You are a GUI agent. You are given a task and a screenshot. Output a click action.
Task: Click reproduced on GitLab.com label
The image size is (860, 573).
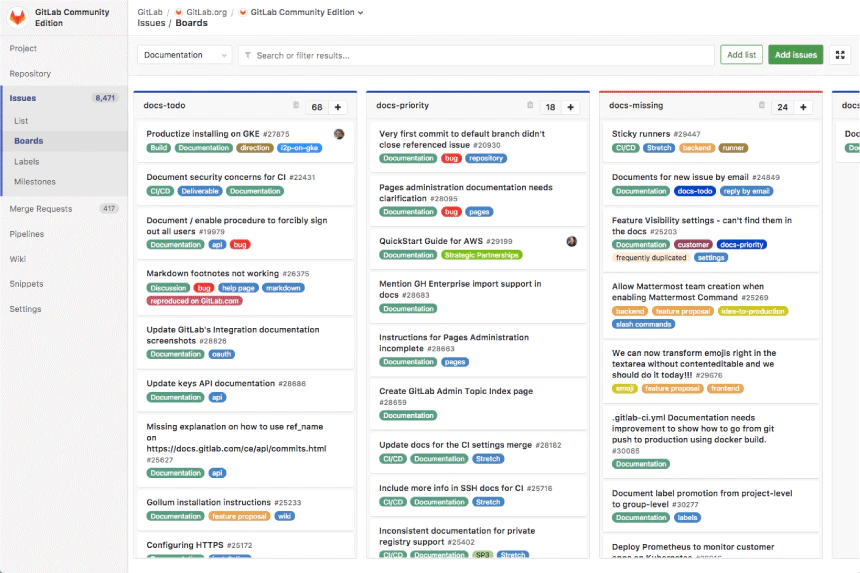194,301
